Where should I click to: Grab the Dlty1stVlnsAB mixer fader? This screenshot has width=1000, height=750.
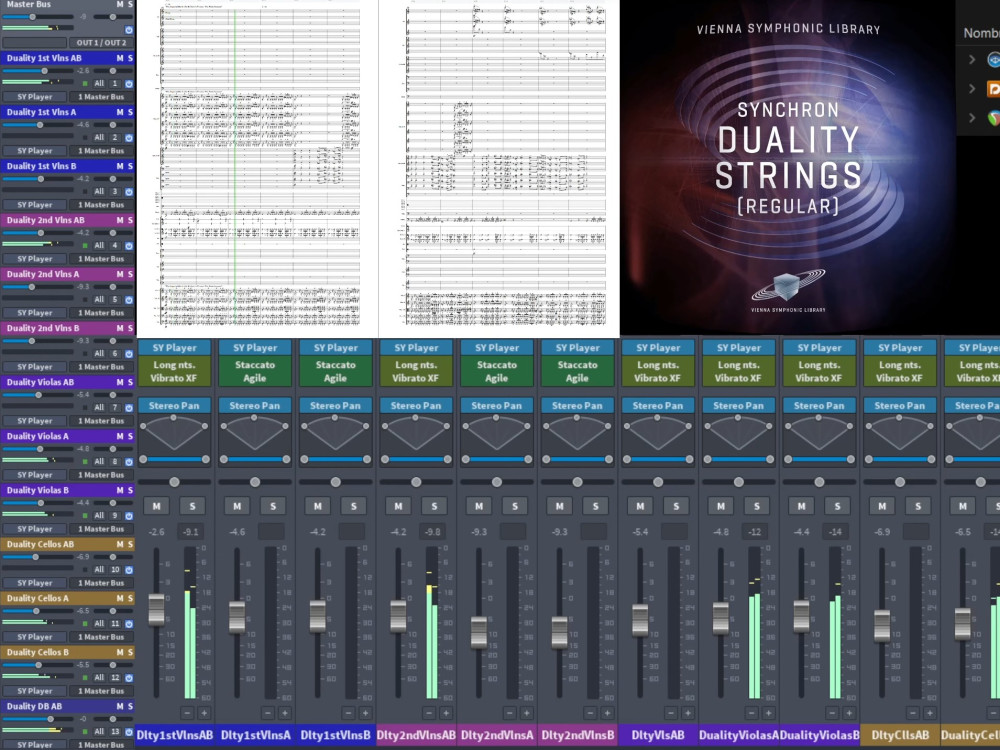click(156, 609)
